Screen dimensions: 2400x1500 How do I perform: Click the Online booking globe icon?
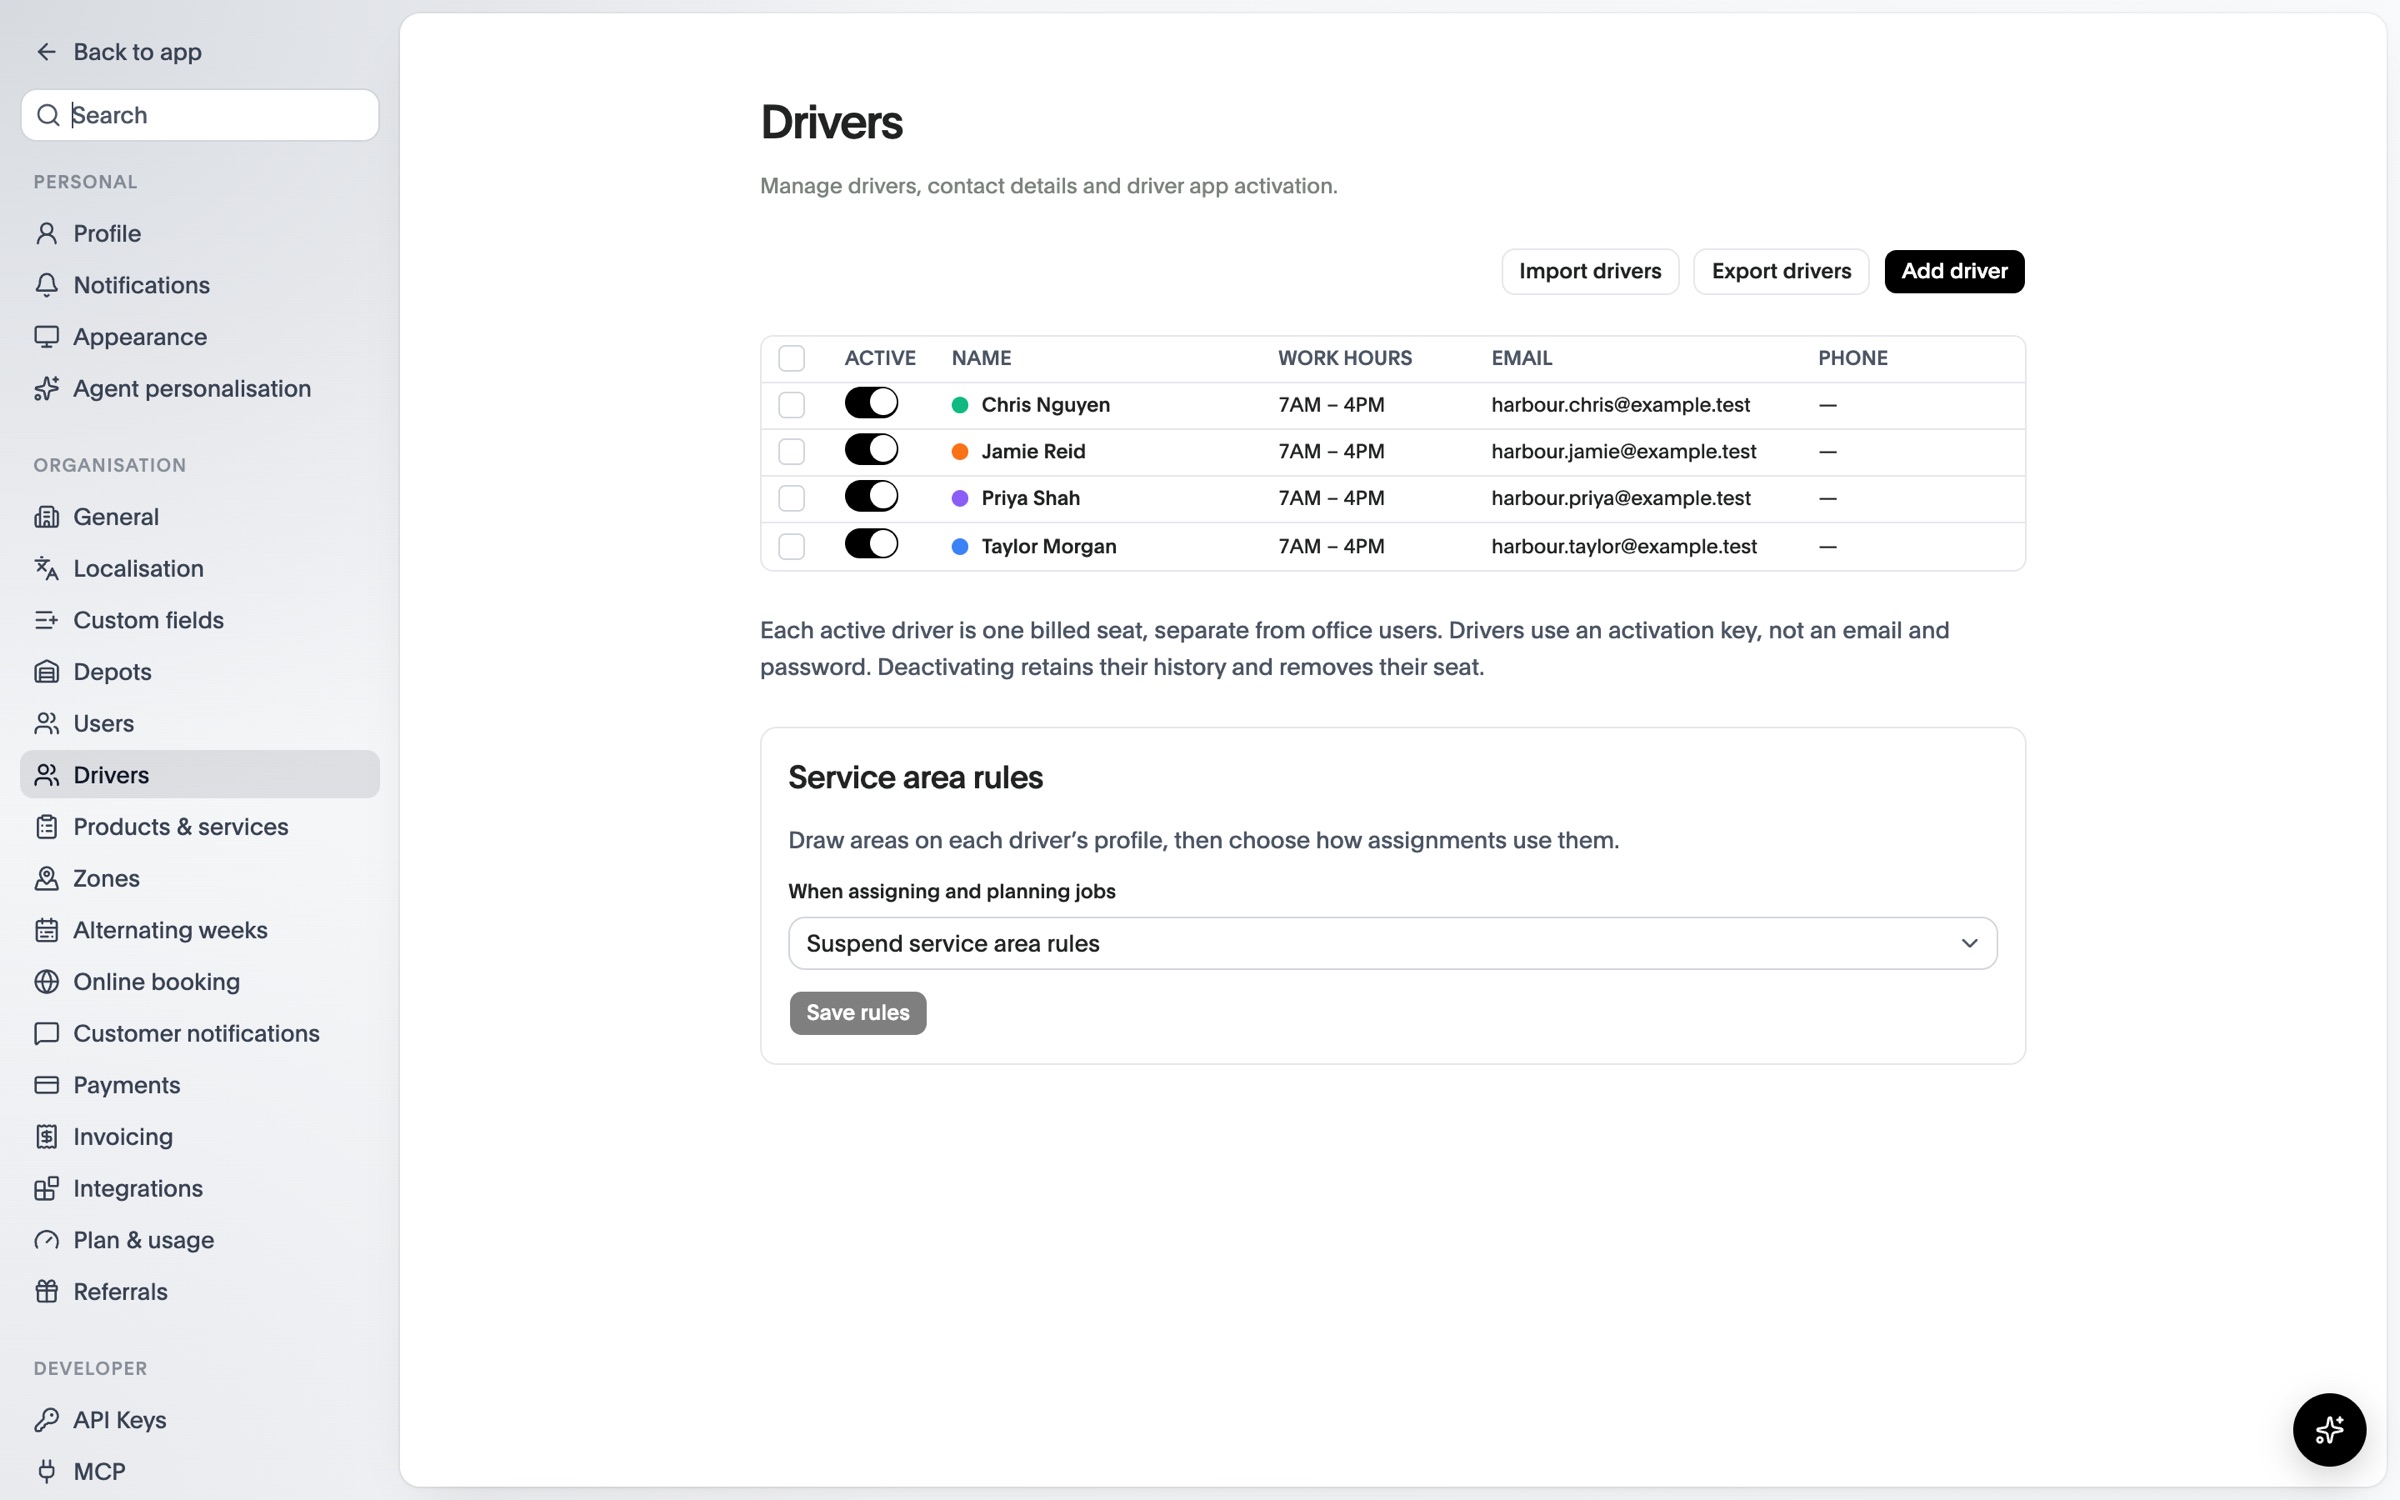(46, 982)
